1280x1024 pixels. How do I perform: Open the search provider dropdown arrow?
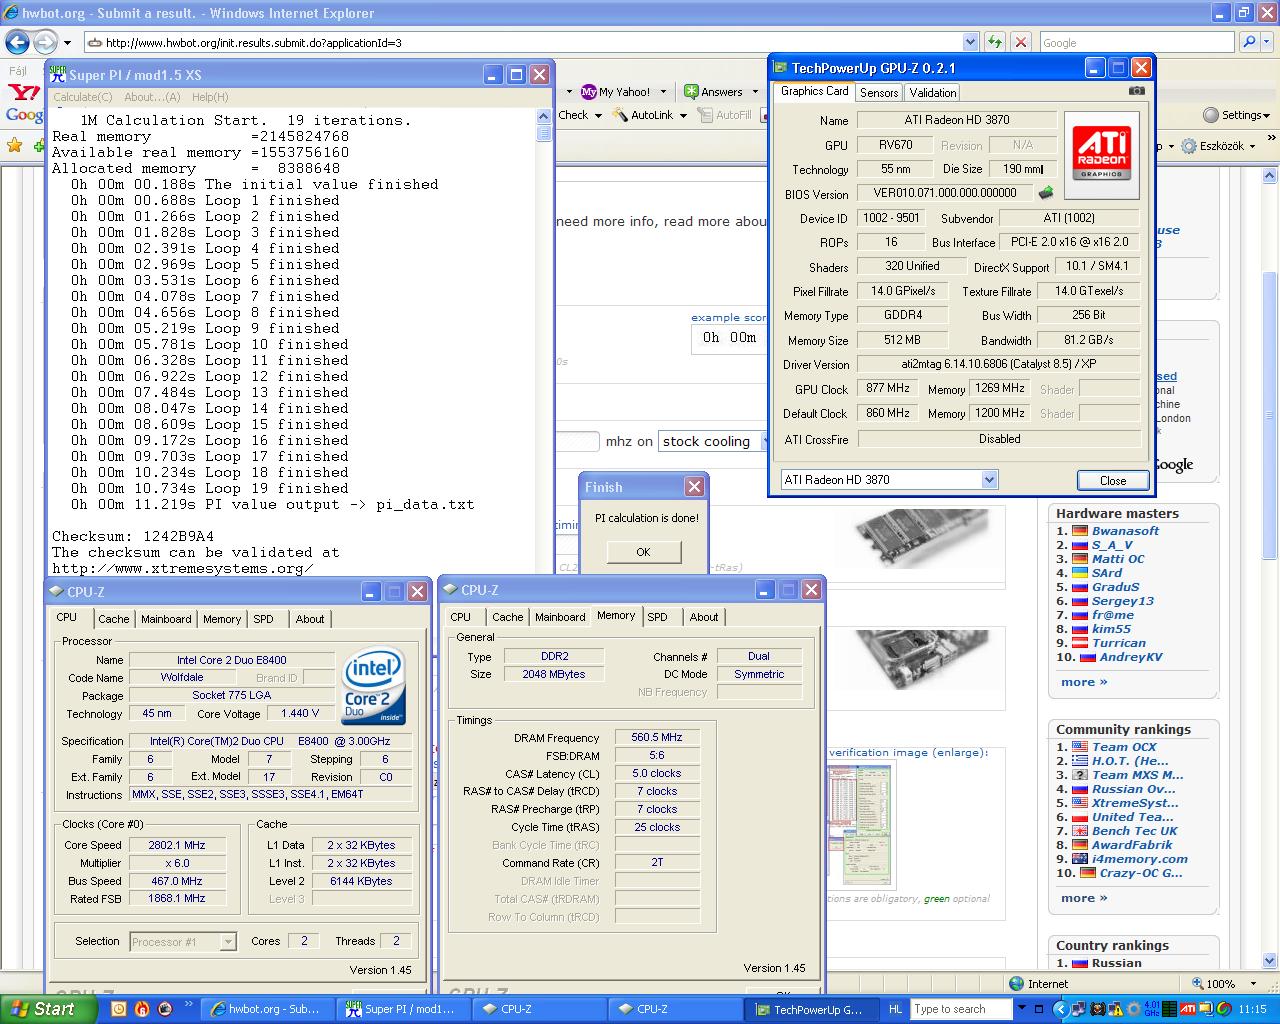(1268, 42)
